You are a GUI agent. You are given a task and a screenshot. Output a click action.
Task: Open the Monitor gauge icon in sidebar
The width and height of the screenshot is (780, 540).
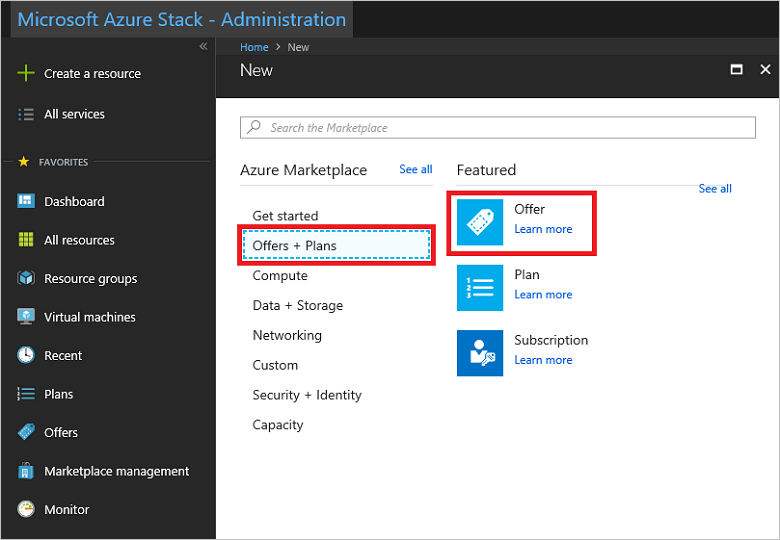coord(26,510)
